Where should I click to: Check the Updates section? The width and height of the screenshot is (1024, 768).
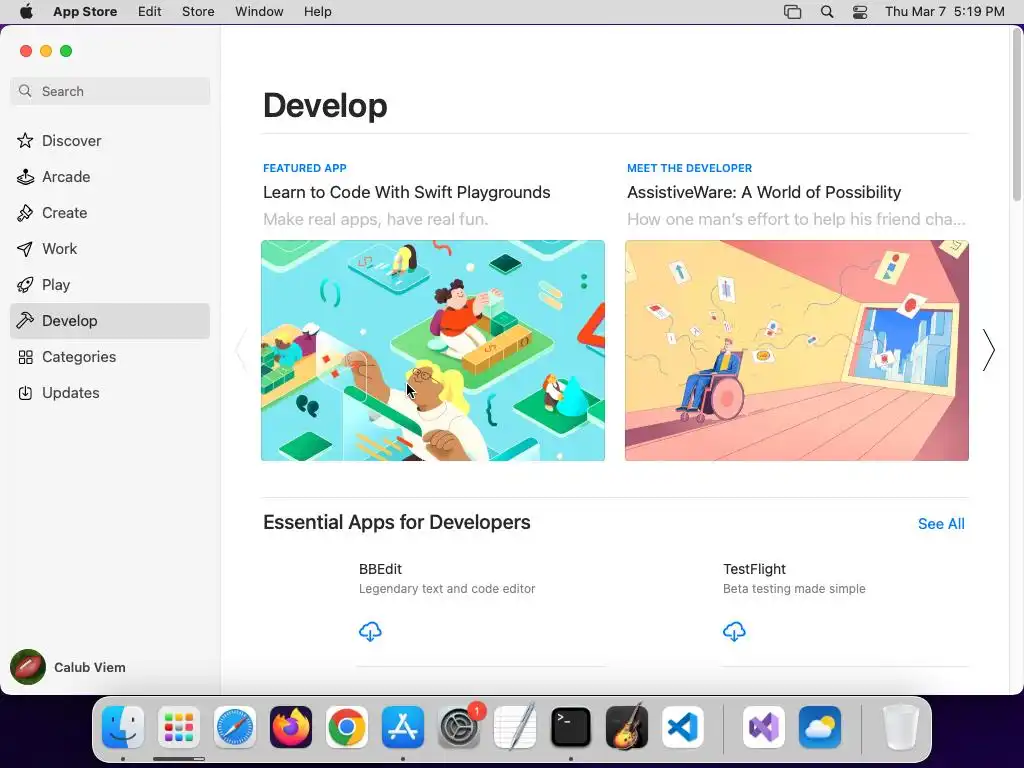110,392
